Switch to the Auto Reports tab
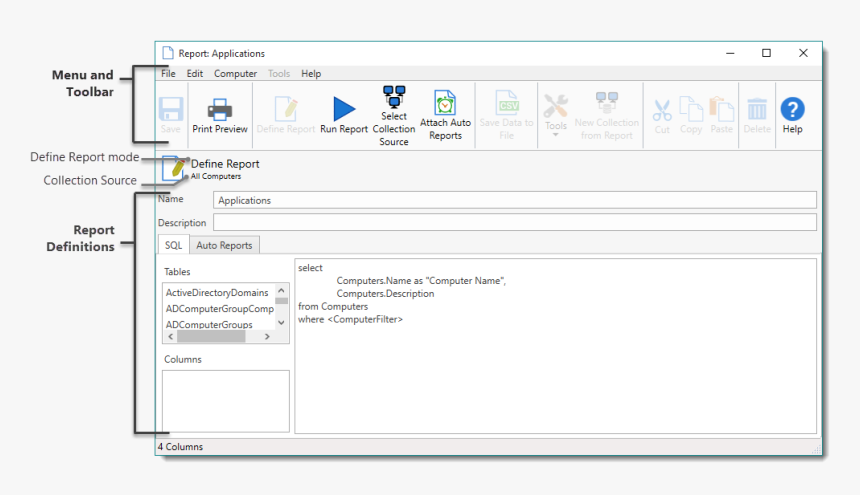 225,245
